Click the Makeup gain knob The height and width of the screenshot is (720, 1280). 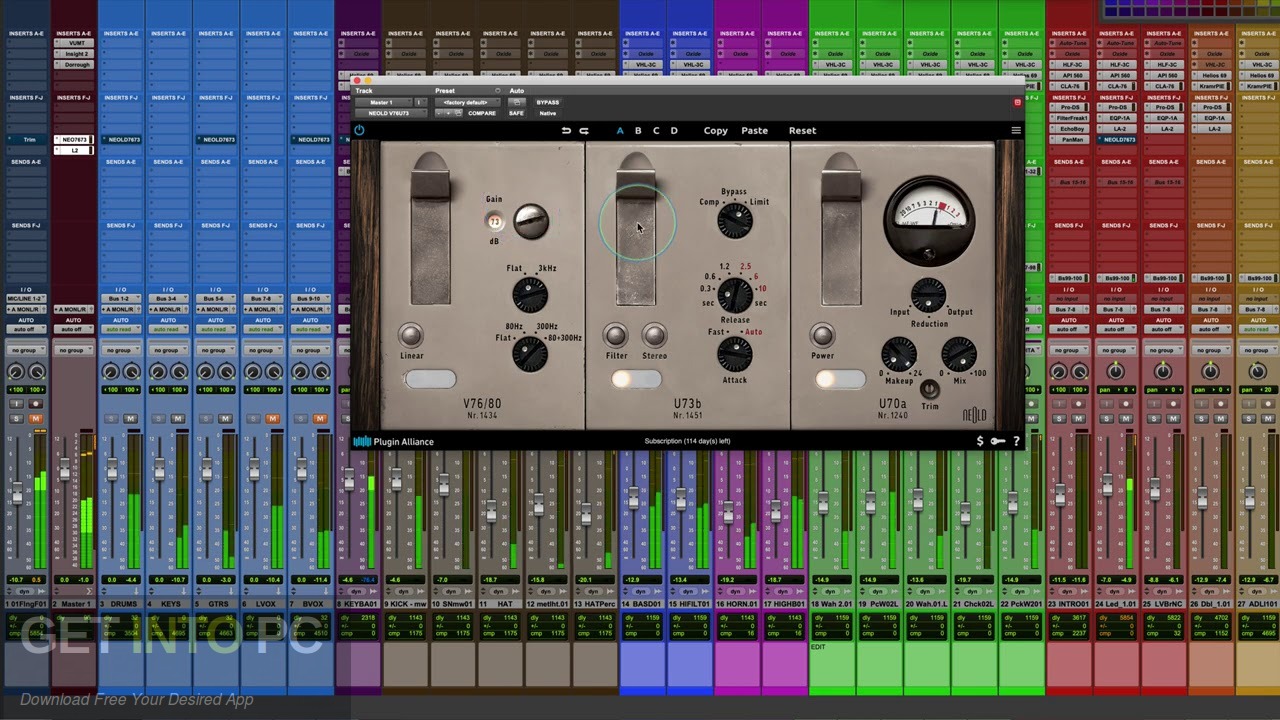pos(898,354)
